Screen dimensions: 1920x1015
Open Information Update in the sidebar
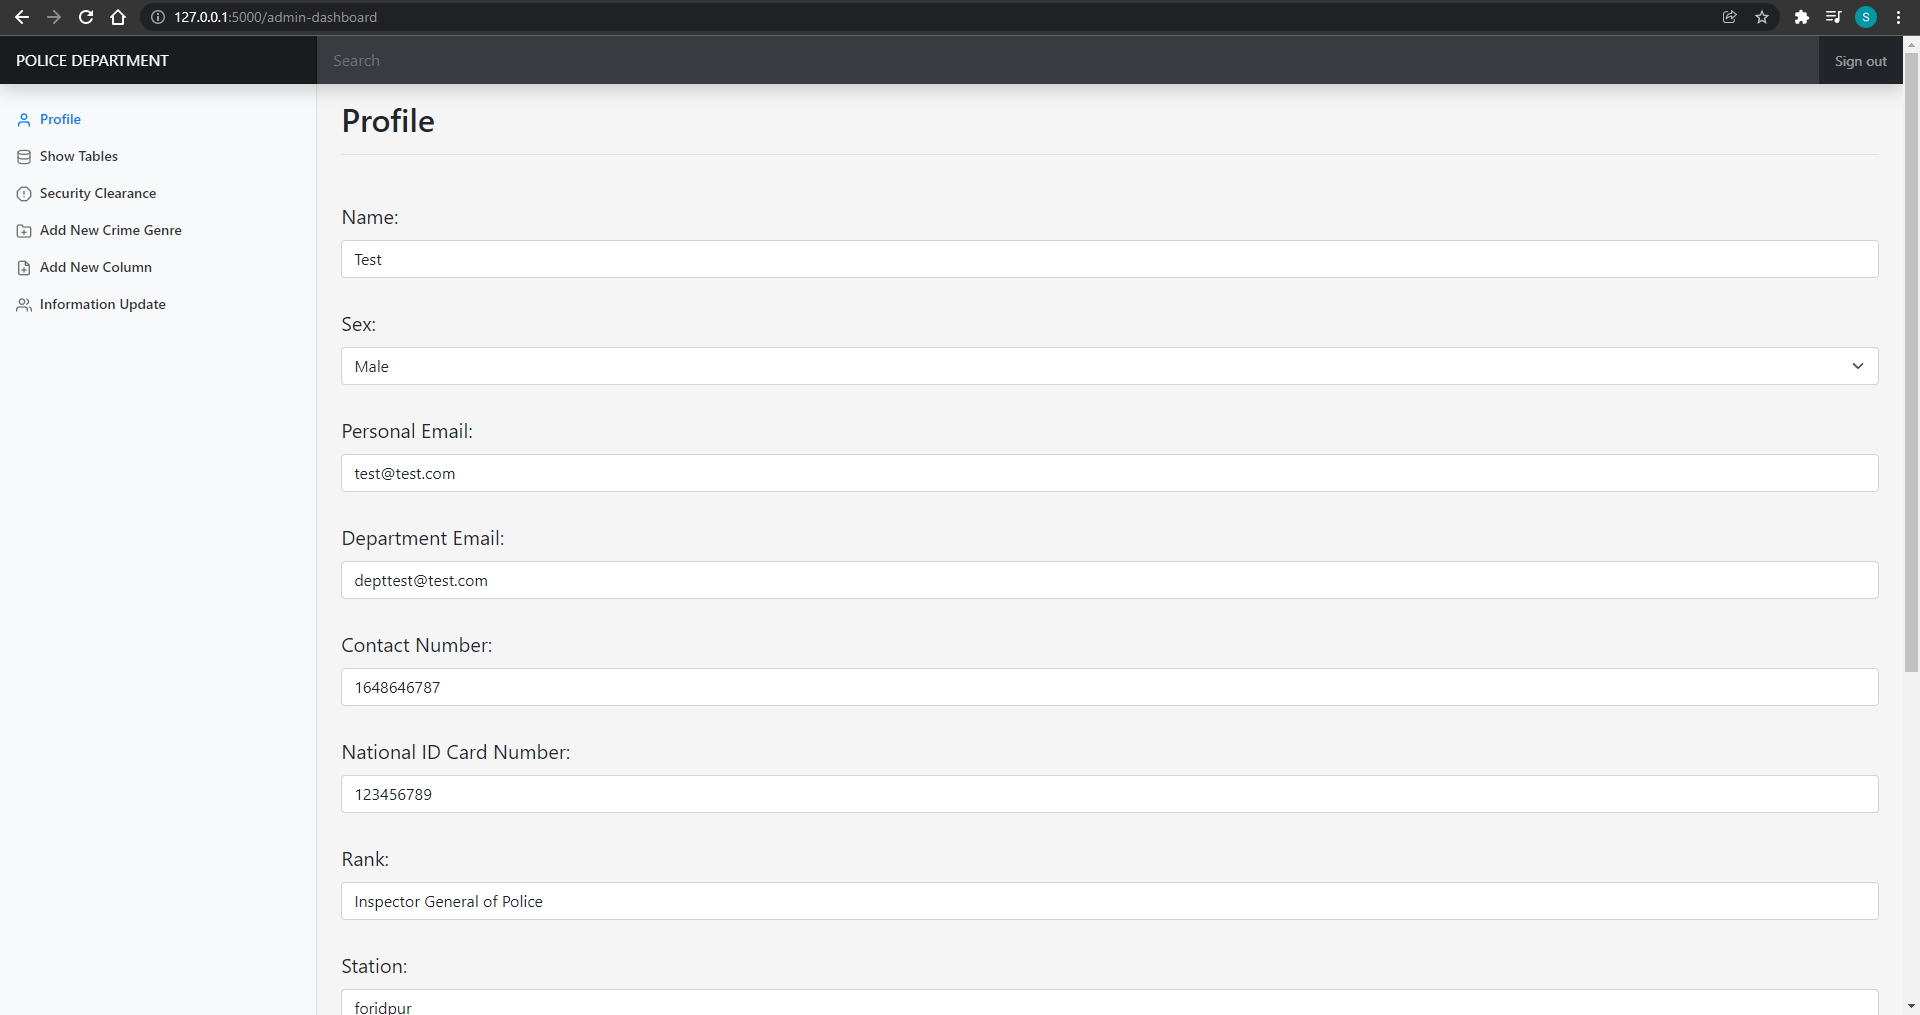coord(103,304)
